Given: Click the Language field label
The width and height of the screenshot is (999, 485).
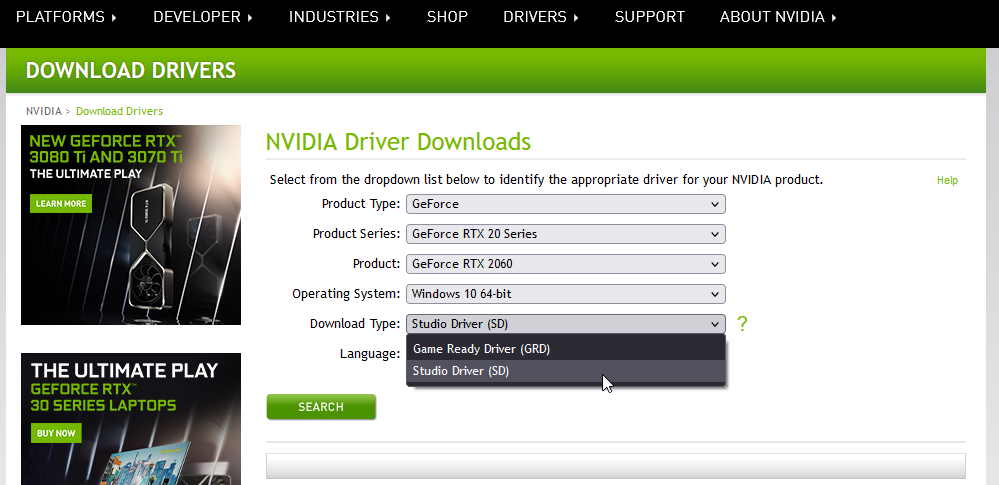Looking at the screenshot, I should 370,354.
